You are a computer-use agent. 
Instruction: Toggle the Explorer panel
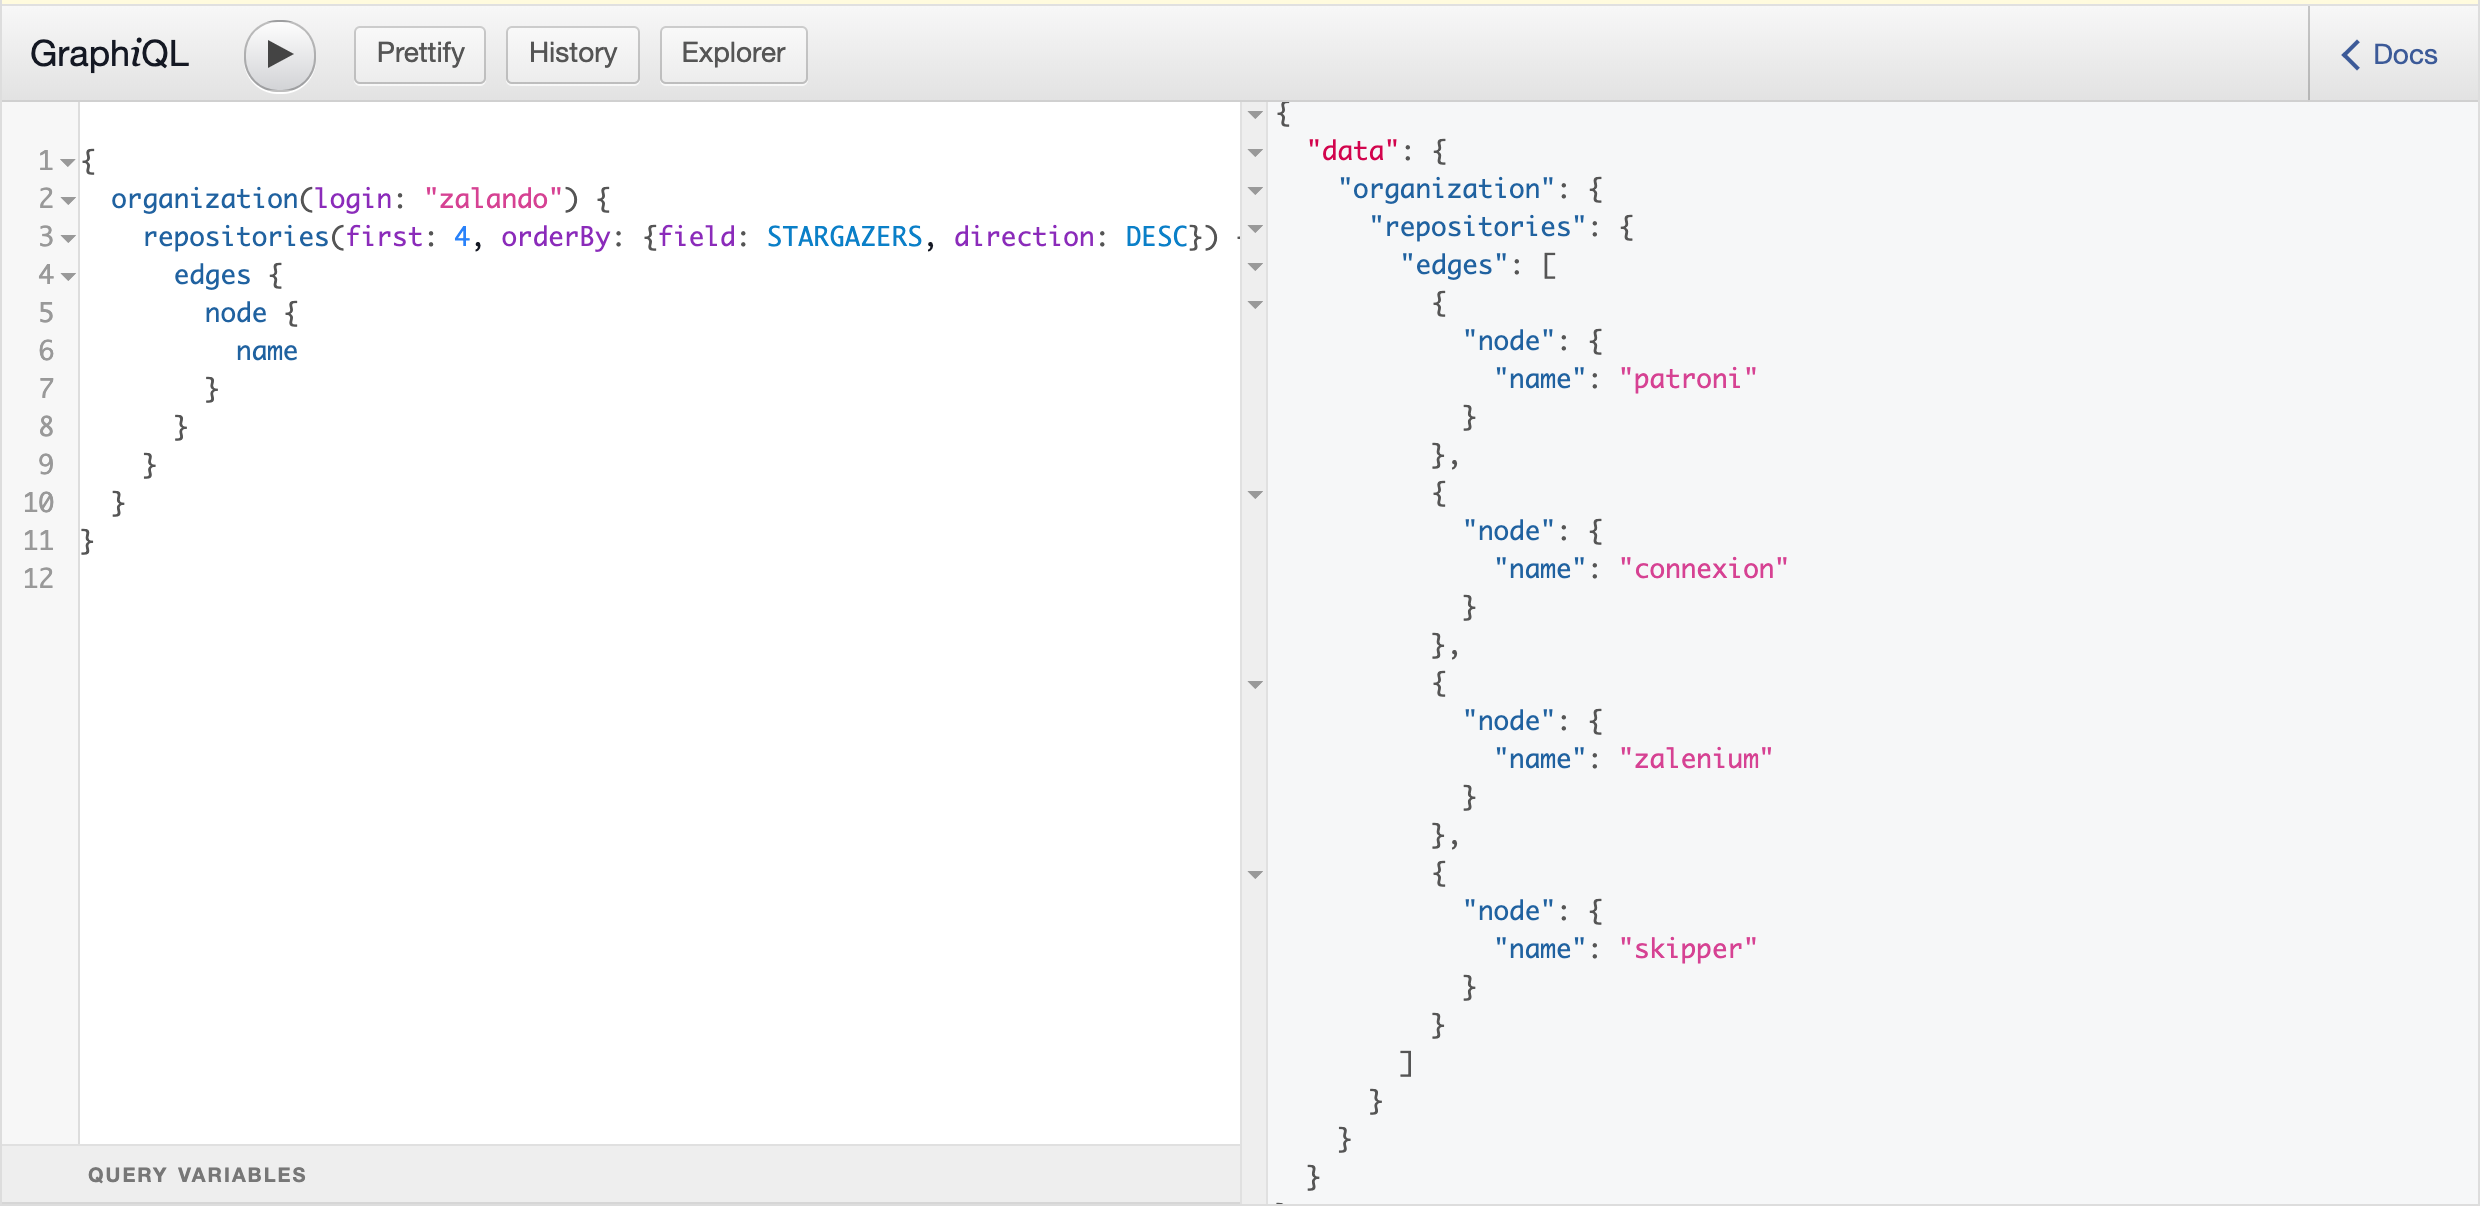(x=733, y=54)
